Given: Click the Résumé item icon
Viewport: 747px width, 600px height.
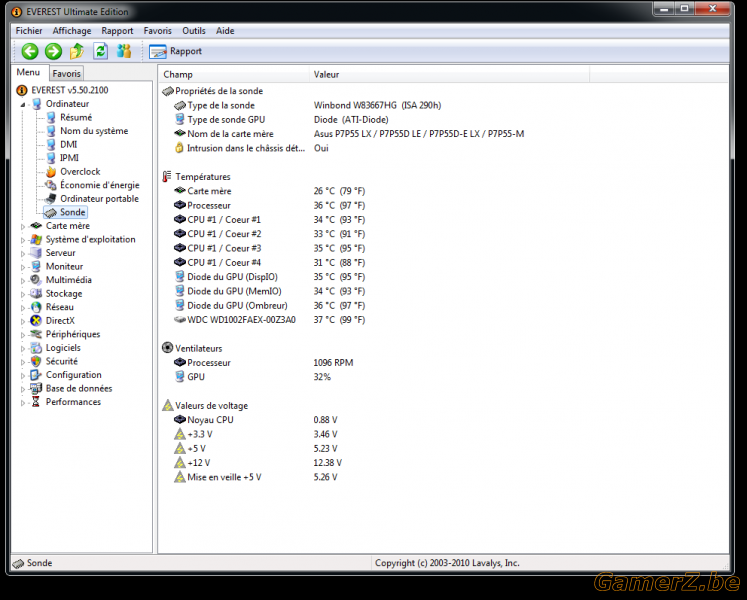Looking at the screenshot, I should 51,117.
